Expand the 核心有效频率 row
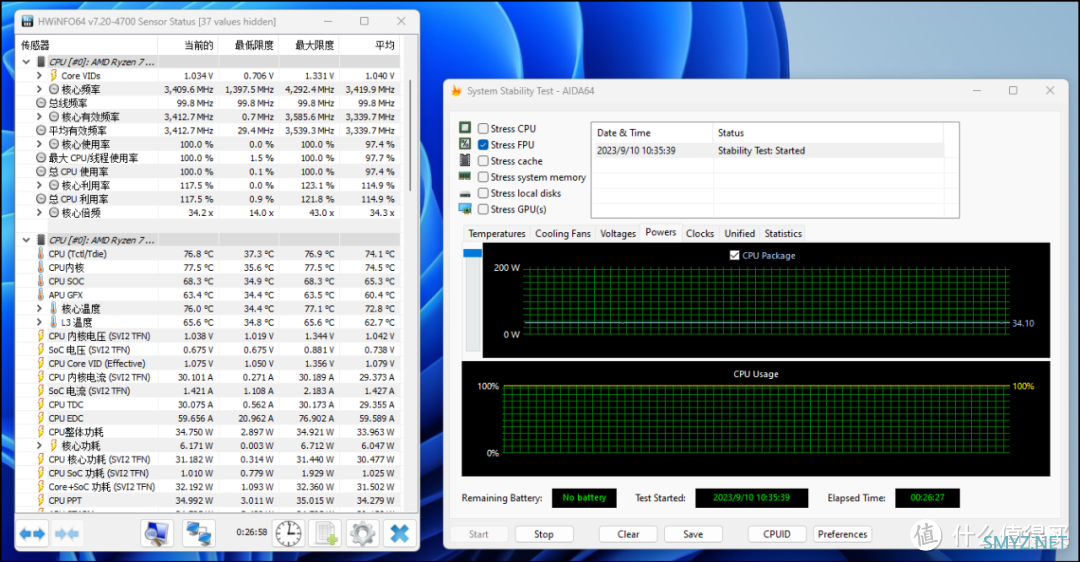 [x=39, y=116]
